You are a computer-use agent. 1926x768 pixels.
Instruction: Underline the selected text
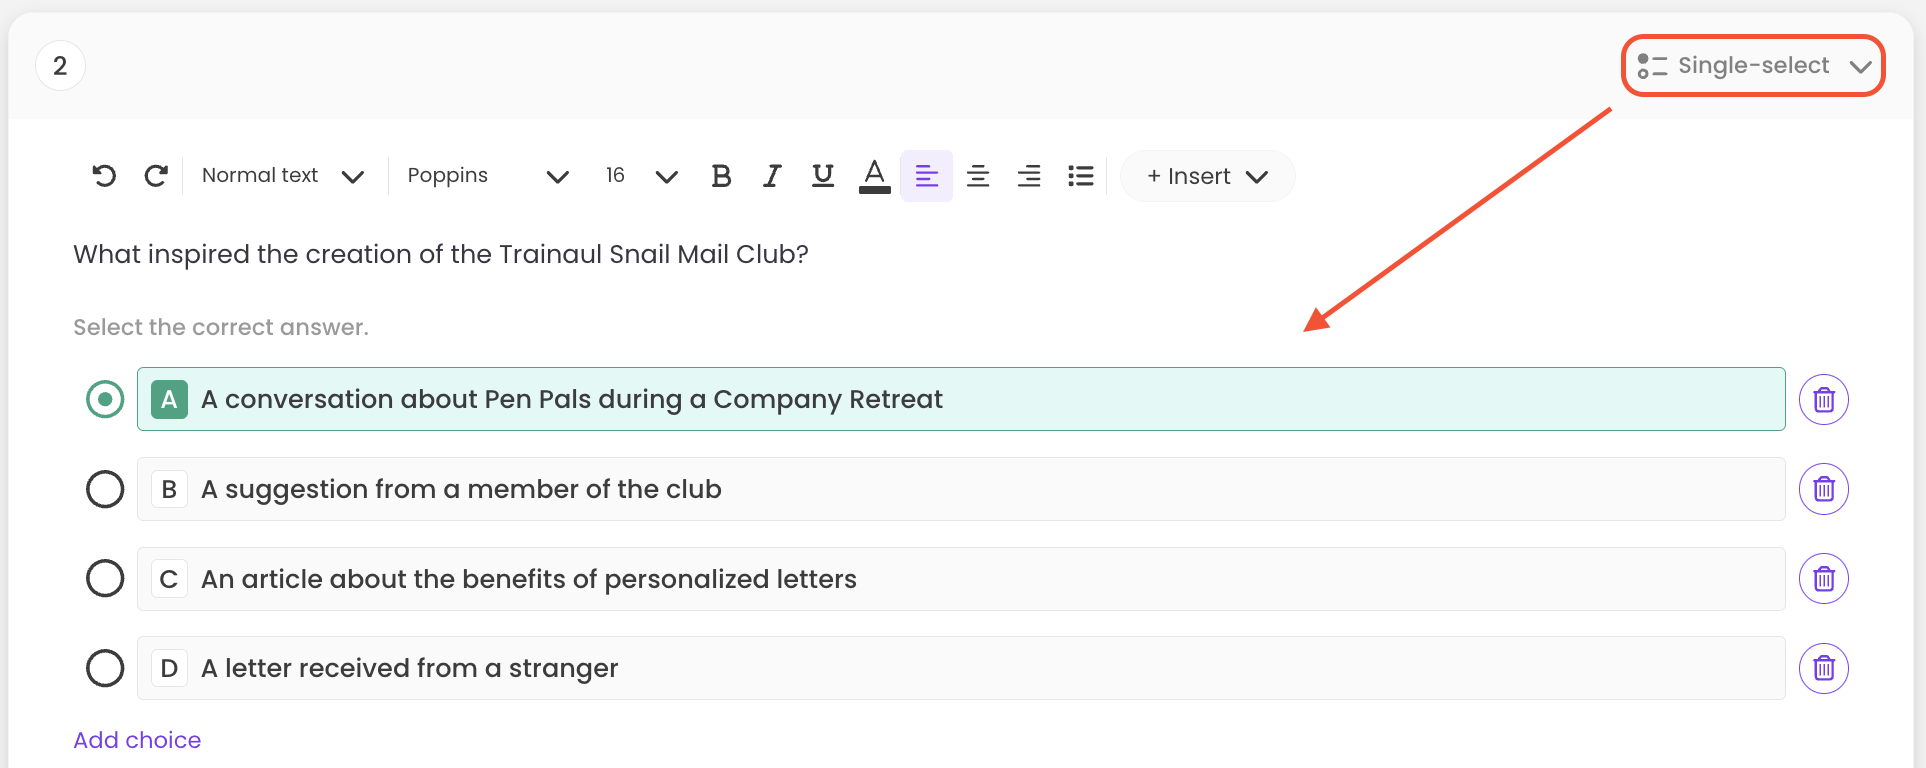822,176
